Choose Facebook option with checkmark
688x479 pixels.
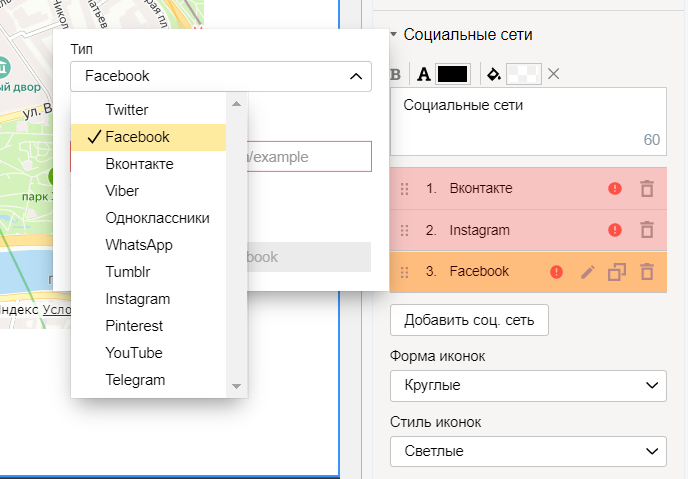click(x=148, y=137)
